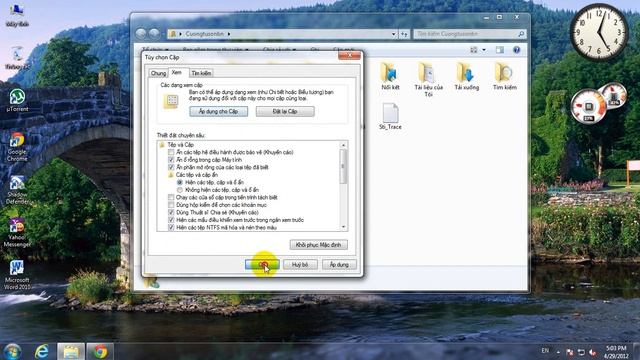This screenshot has width=640, height=360.
Task: Open the address bar history dropdown arrow
Action: point(393,34)
